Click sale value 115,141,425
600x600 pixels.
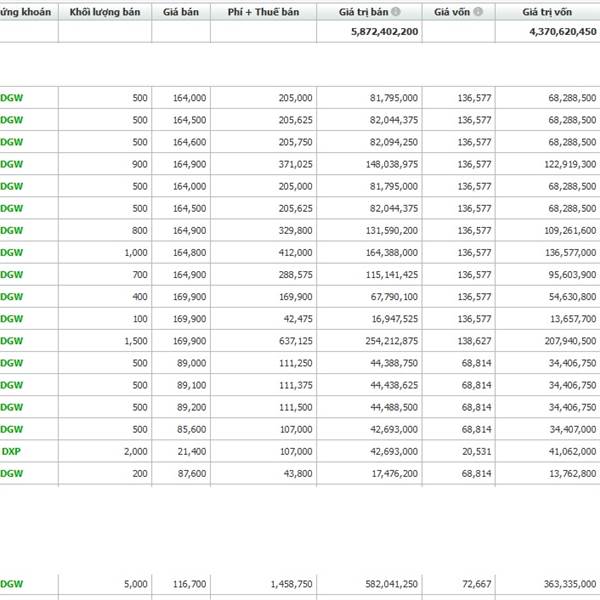pos(392,275)
